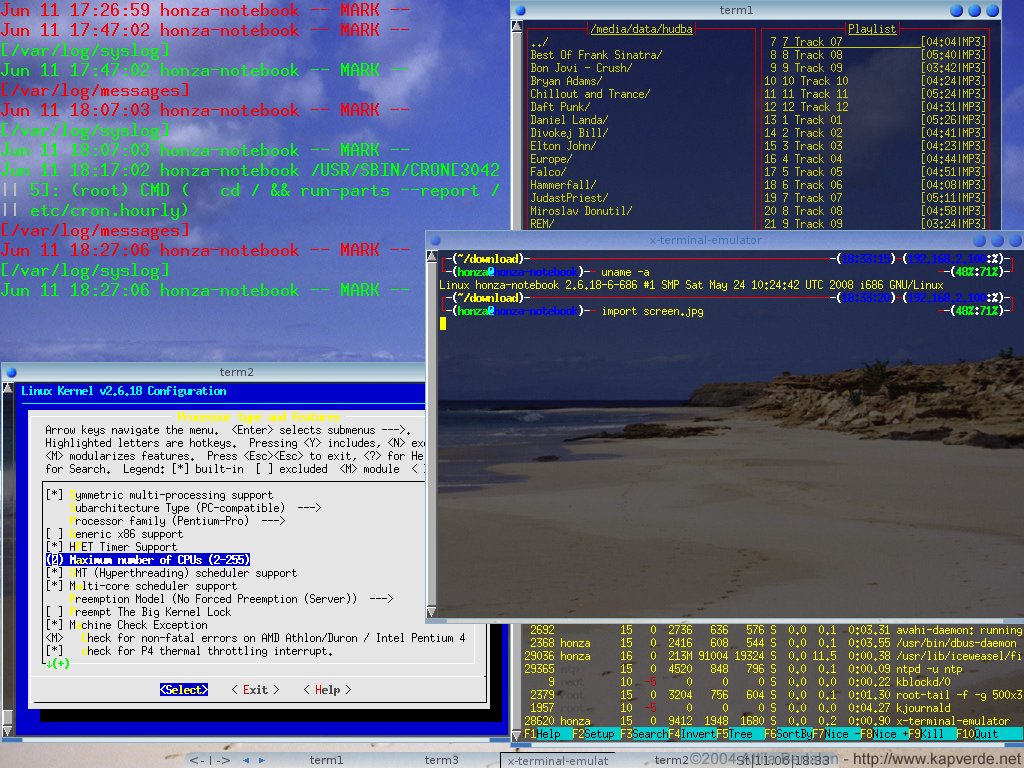Click the <-|-> pager control in the taskbar
This screenshot has height=768, width=1024.
(x=210, y=760)
